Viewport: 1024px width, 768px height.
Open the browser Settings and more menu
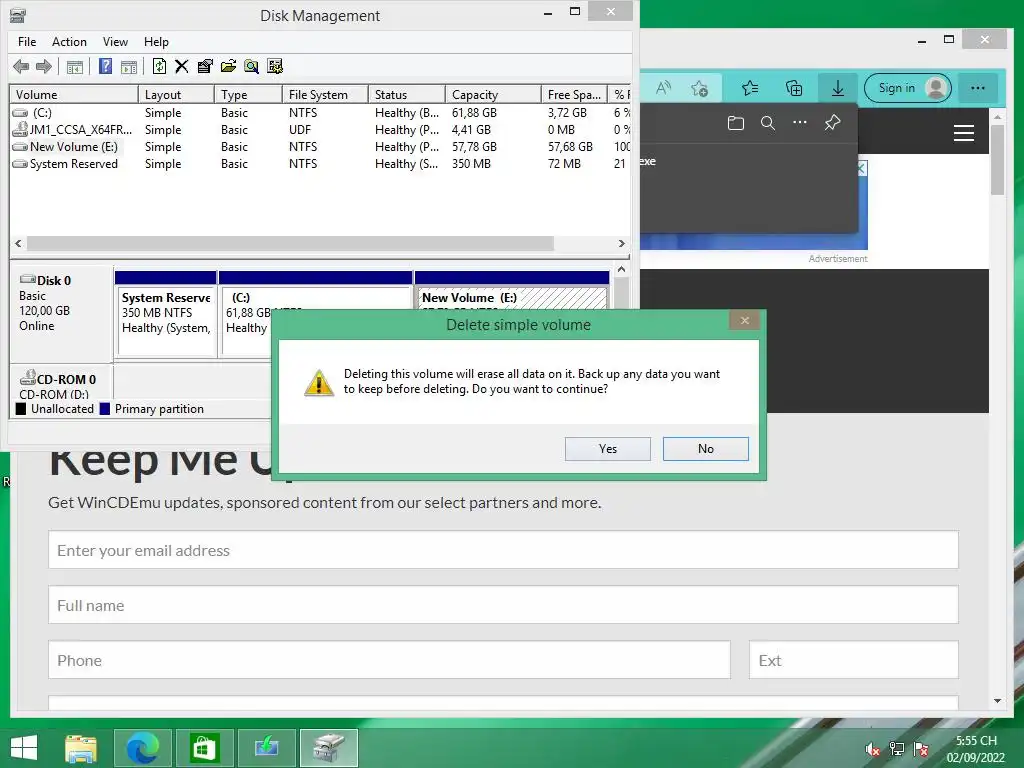pyautogui.click(x=978, y=88)
